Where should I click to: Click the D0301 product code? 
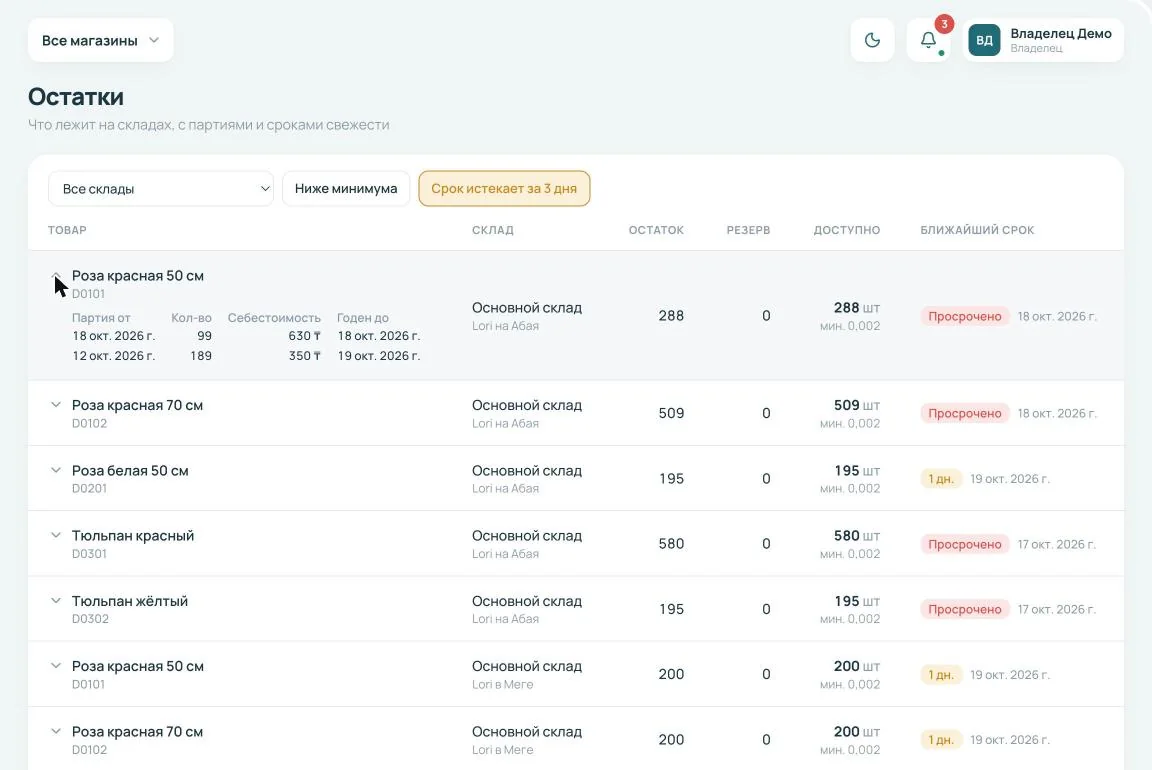click(90, 554)
